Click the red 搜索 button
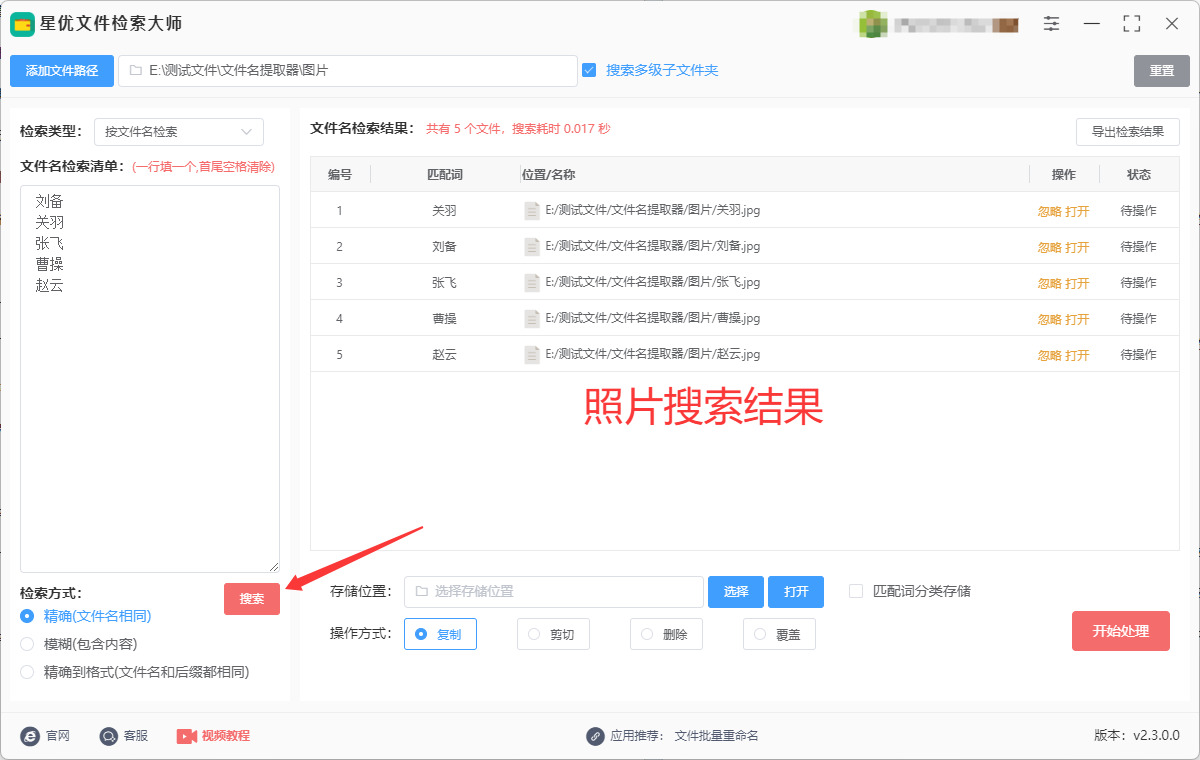The image size is (1200, 760). coord(252,599)
